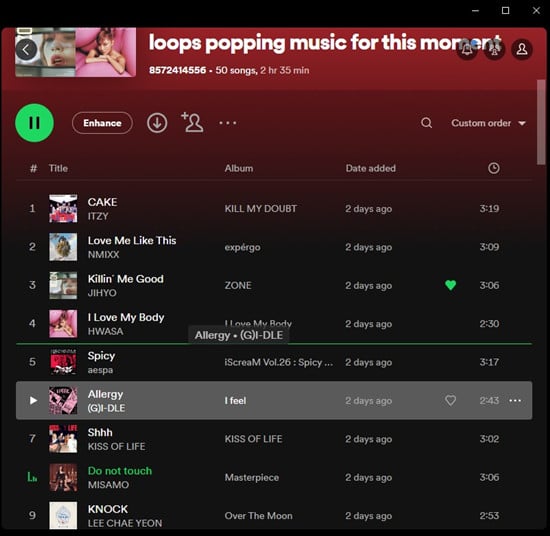The height and width of the screenshot is (536, 550).
Task: Select the CAKE track title
Action: tap(102, 202)
